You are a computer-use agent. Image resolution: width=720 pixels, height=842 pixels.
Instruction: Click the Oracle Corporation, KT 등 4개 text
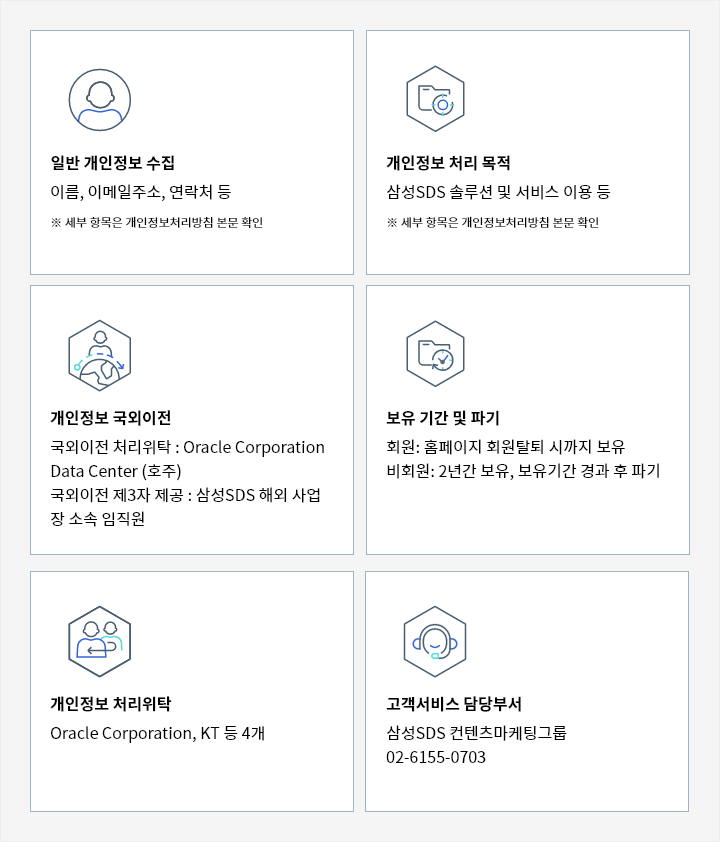coord(157,733)
